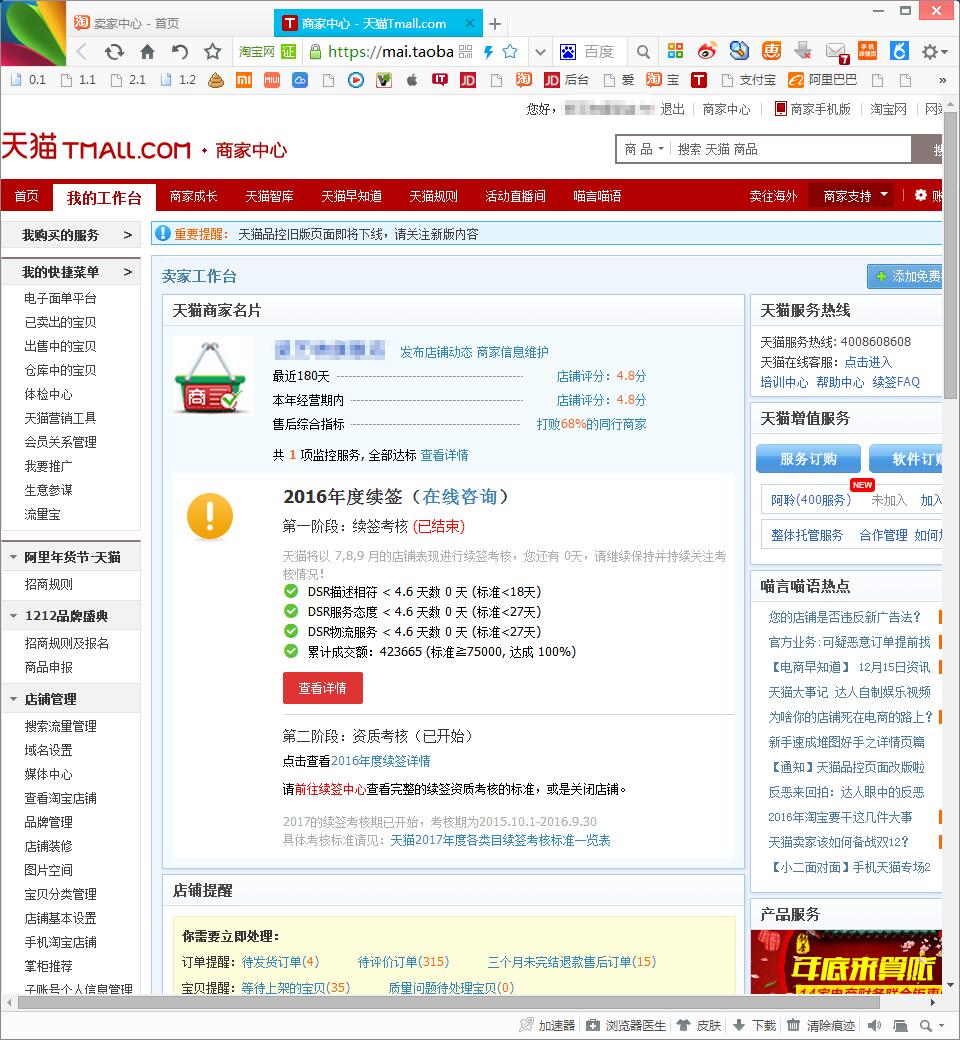Open 在线咨询 link in renewal heading
Viewport: 960px width, 1040px height.
point(460,497)
